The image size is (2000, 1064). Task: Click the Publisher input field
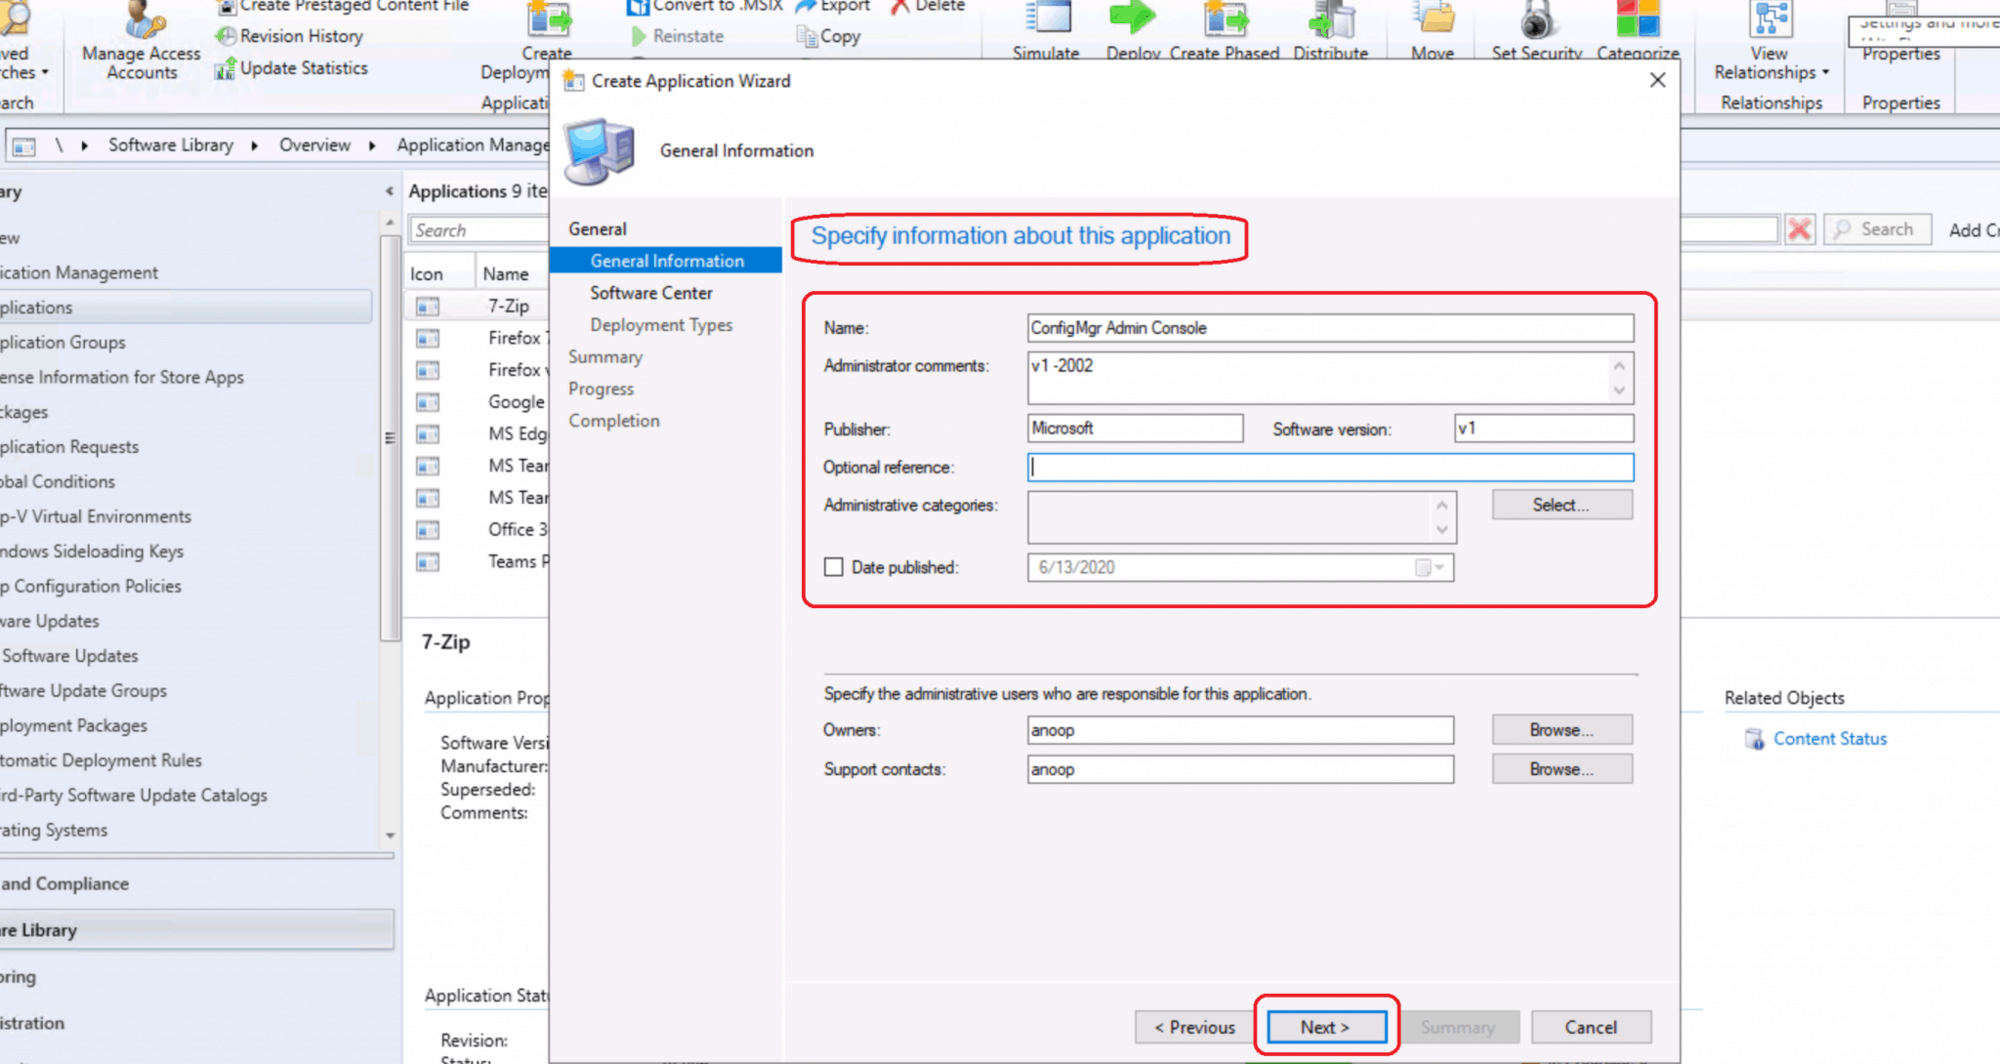pos(1135,428)
